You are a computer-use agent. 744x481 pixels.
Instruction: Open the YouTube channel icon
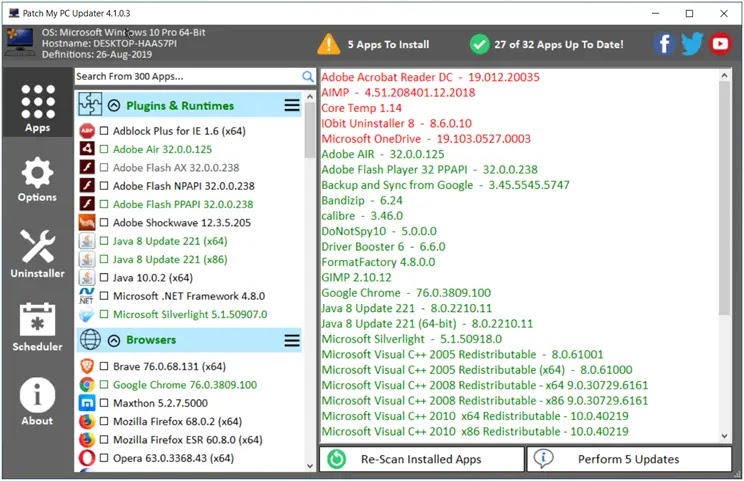[x=720, y=44]
